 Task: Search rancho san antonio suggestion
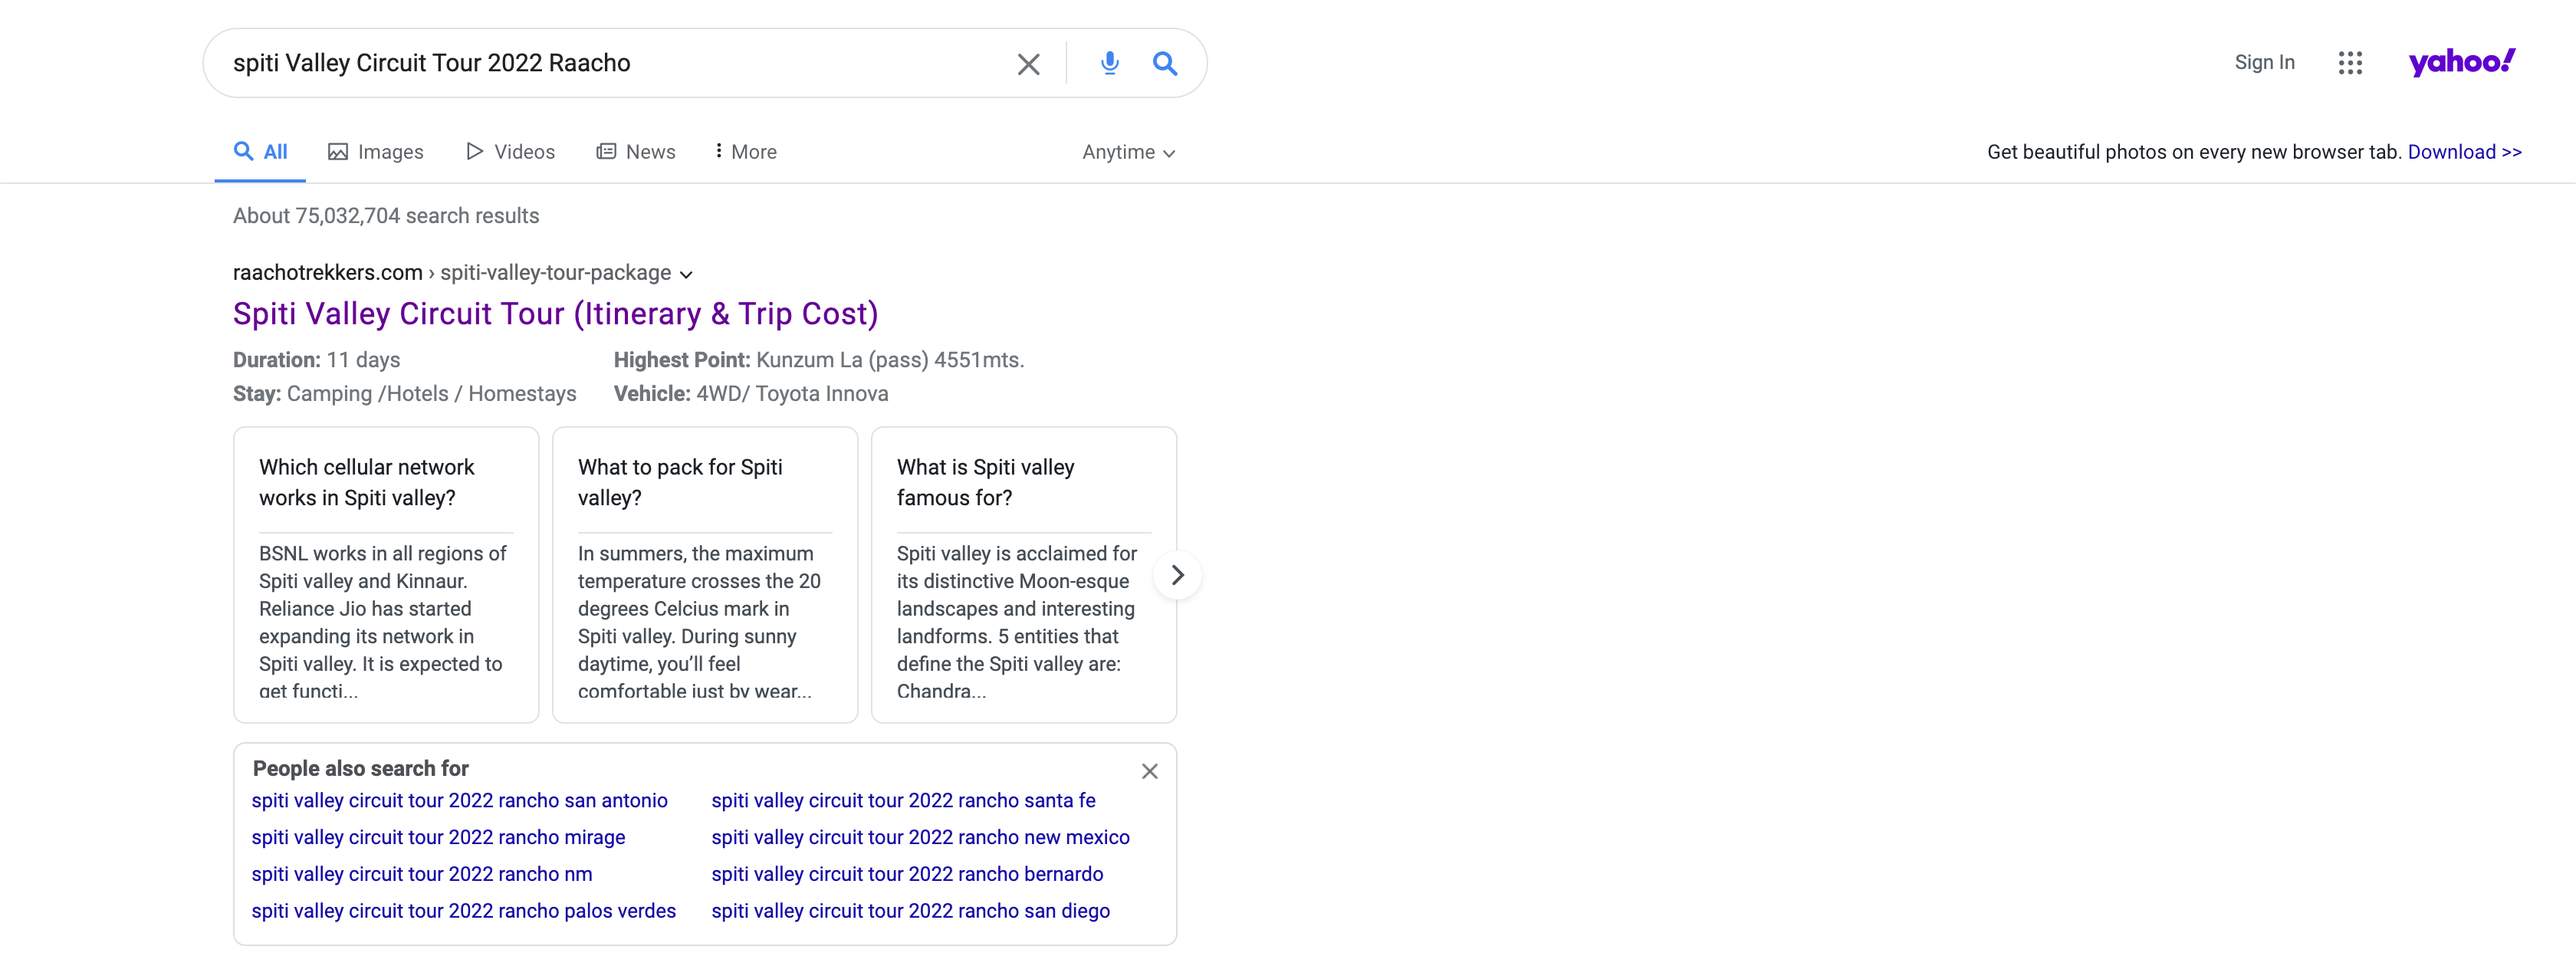point(460,801)
